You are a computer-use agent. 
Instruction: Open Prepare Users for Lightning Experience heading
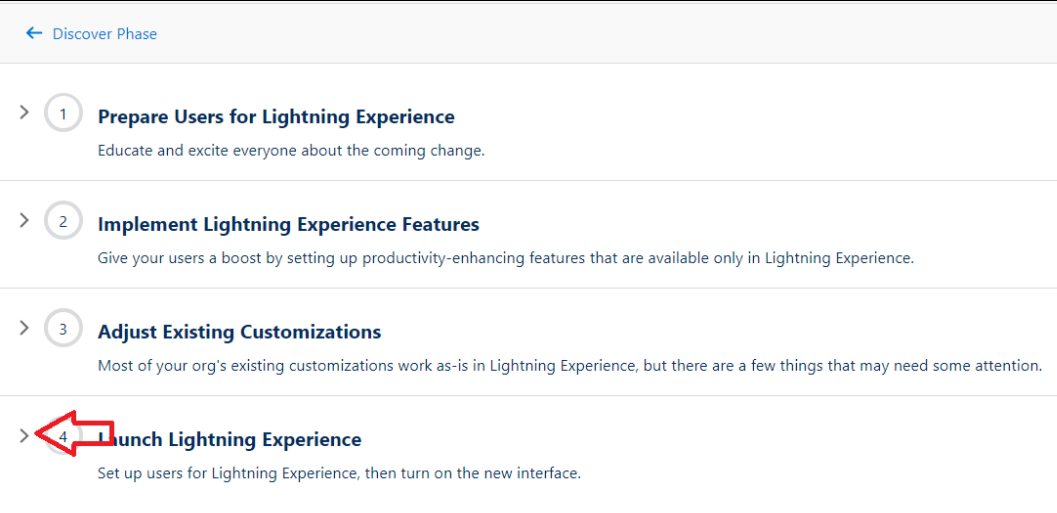coord(276,117)
